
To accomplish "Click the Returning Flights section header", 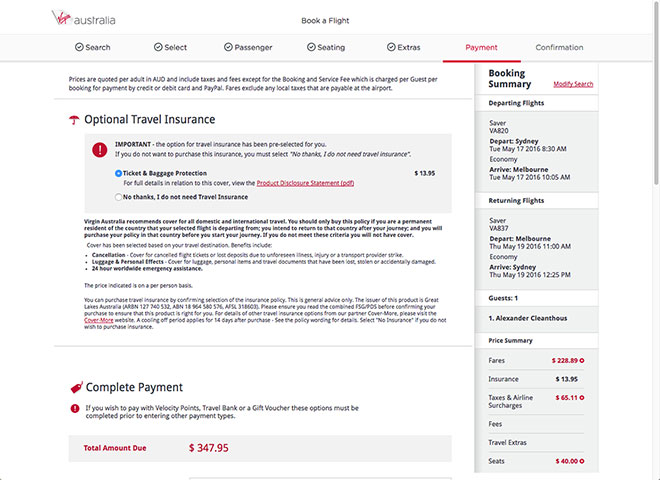I will point(516,201).
